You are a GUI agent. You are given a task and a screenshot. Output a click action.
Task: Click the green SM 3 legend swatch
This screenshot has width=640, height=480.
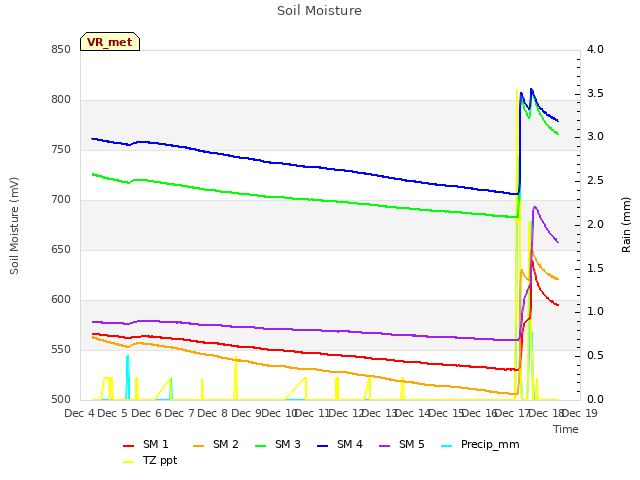[x=260, y=446]
